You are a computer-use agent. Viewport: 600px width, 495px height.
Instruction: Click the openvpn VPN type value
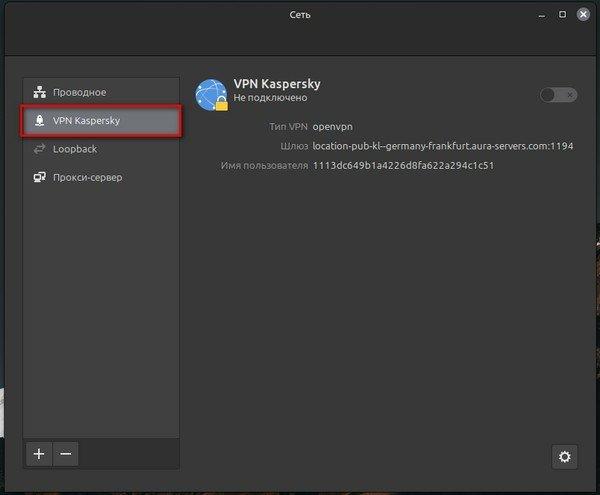click(333, 127)
